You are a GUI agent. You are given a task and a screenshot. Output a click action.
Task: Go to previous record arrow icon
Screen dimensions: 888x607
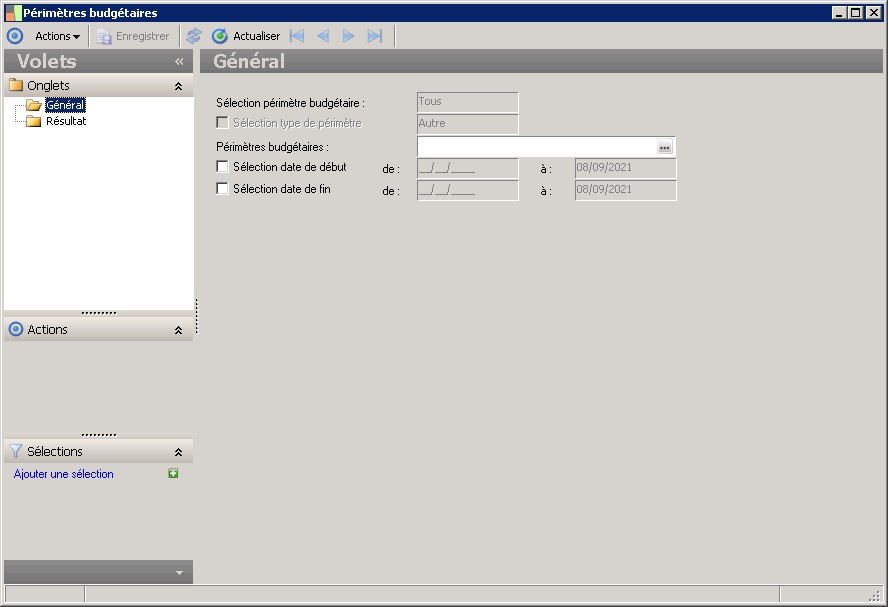(x=323, y=36)
